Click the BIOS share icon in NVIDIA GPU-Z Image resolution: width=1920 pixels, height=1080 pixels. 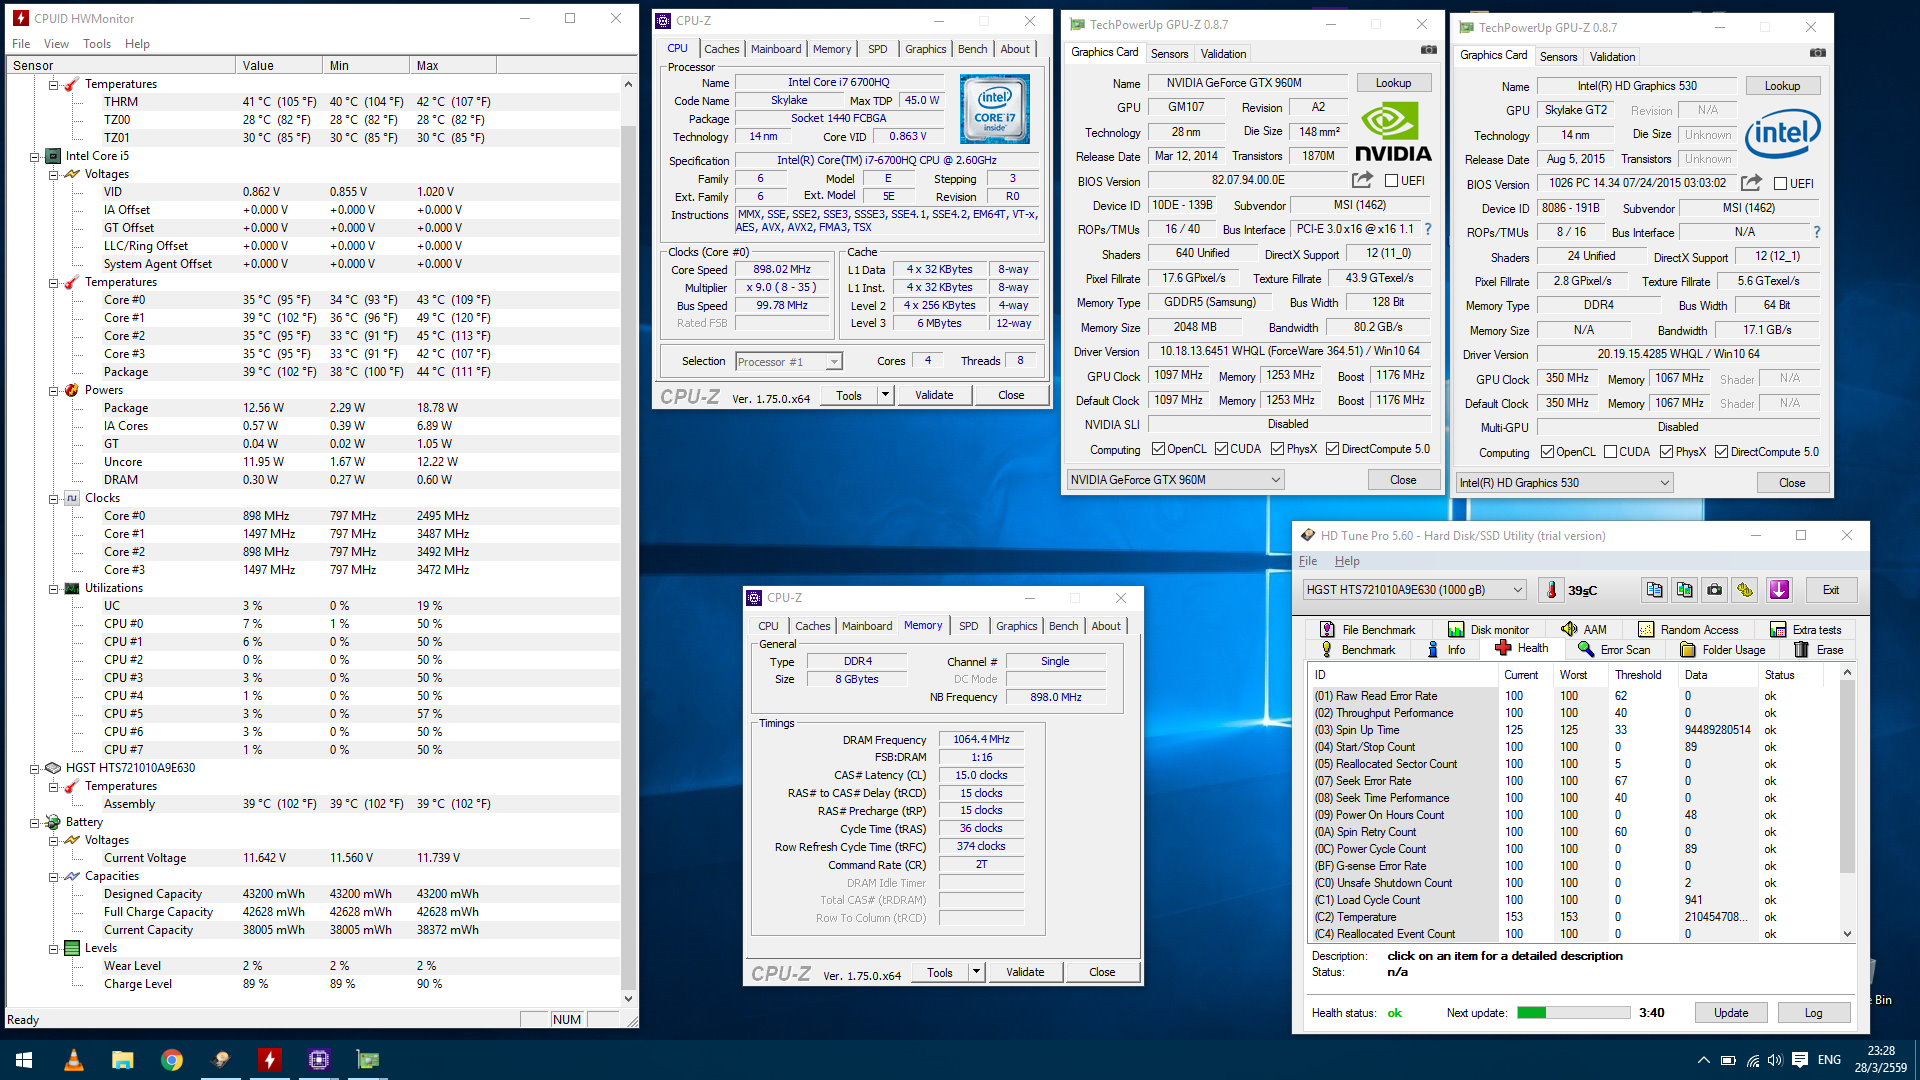(x=1362, y=180)
